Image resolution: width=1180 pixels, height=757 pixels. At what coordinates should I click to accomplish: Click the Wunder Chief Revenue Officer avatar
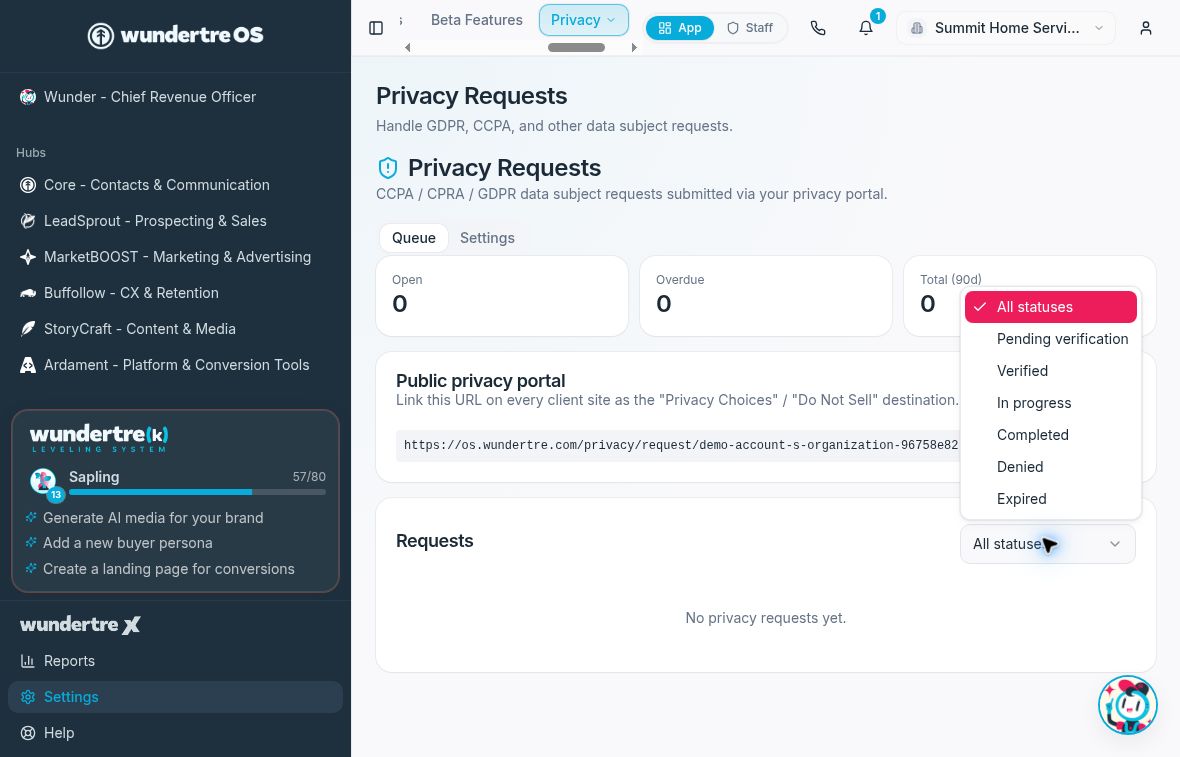click(28, 97)
